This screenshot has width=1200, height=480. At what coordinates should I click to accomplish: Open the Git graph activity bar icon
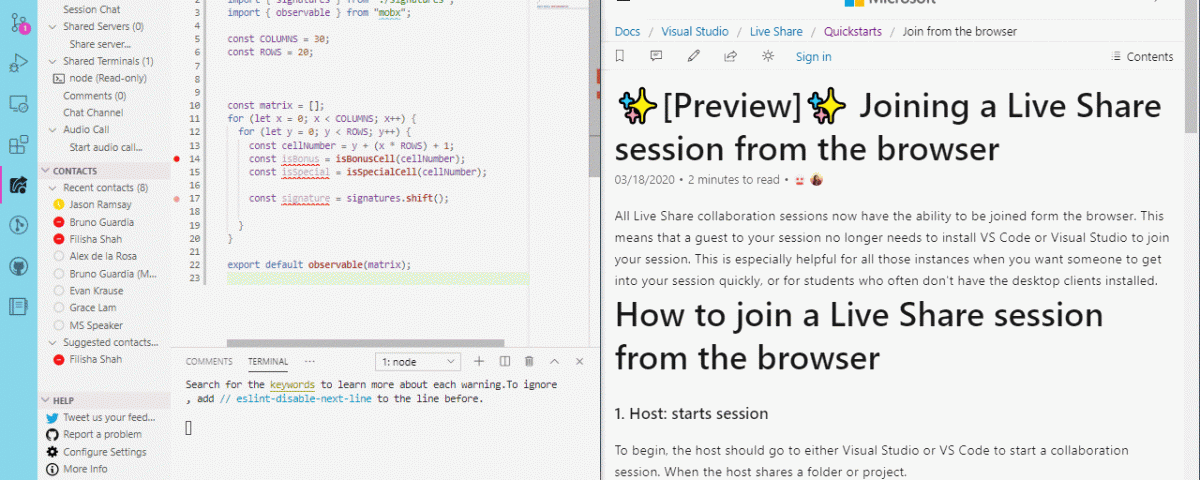tap(18, 225)
